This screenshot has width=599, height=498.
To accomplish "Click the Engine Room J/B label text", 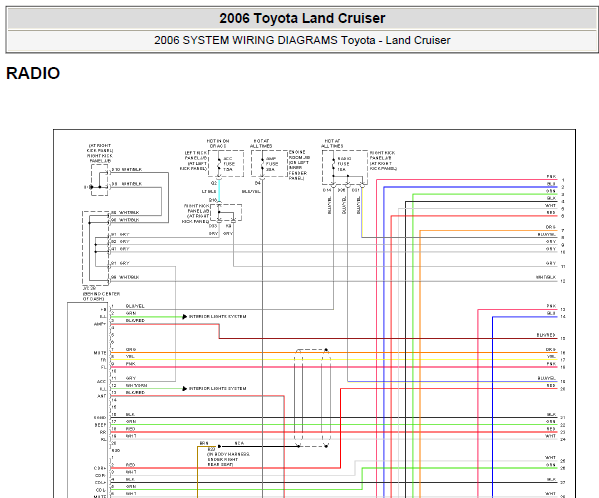I will pyautogui.click(x=299, y=165).
